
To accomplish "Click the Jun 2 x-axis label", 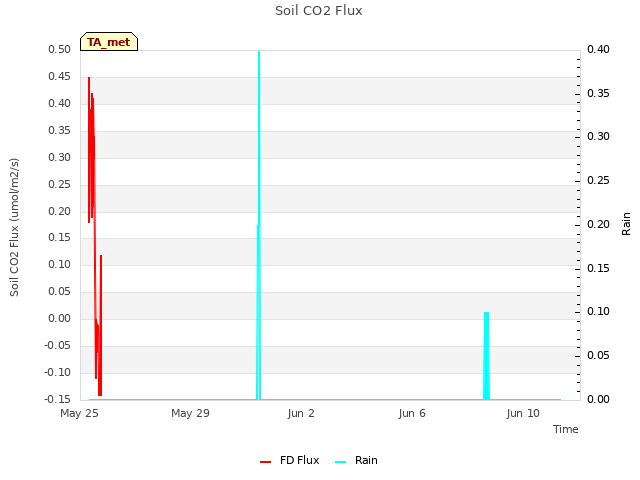I will coord(301,413).
